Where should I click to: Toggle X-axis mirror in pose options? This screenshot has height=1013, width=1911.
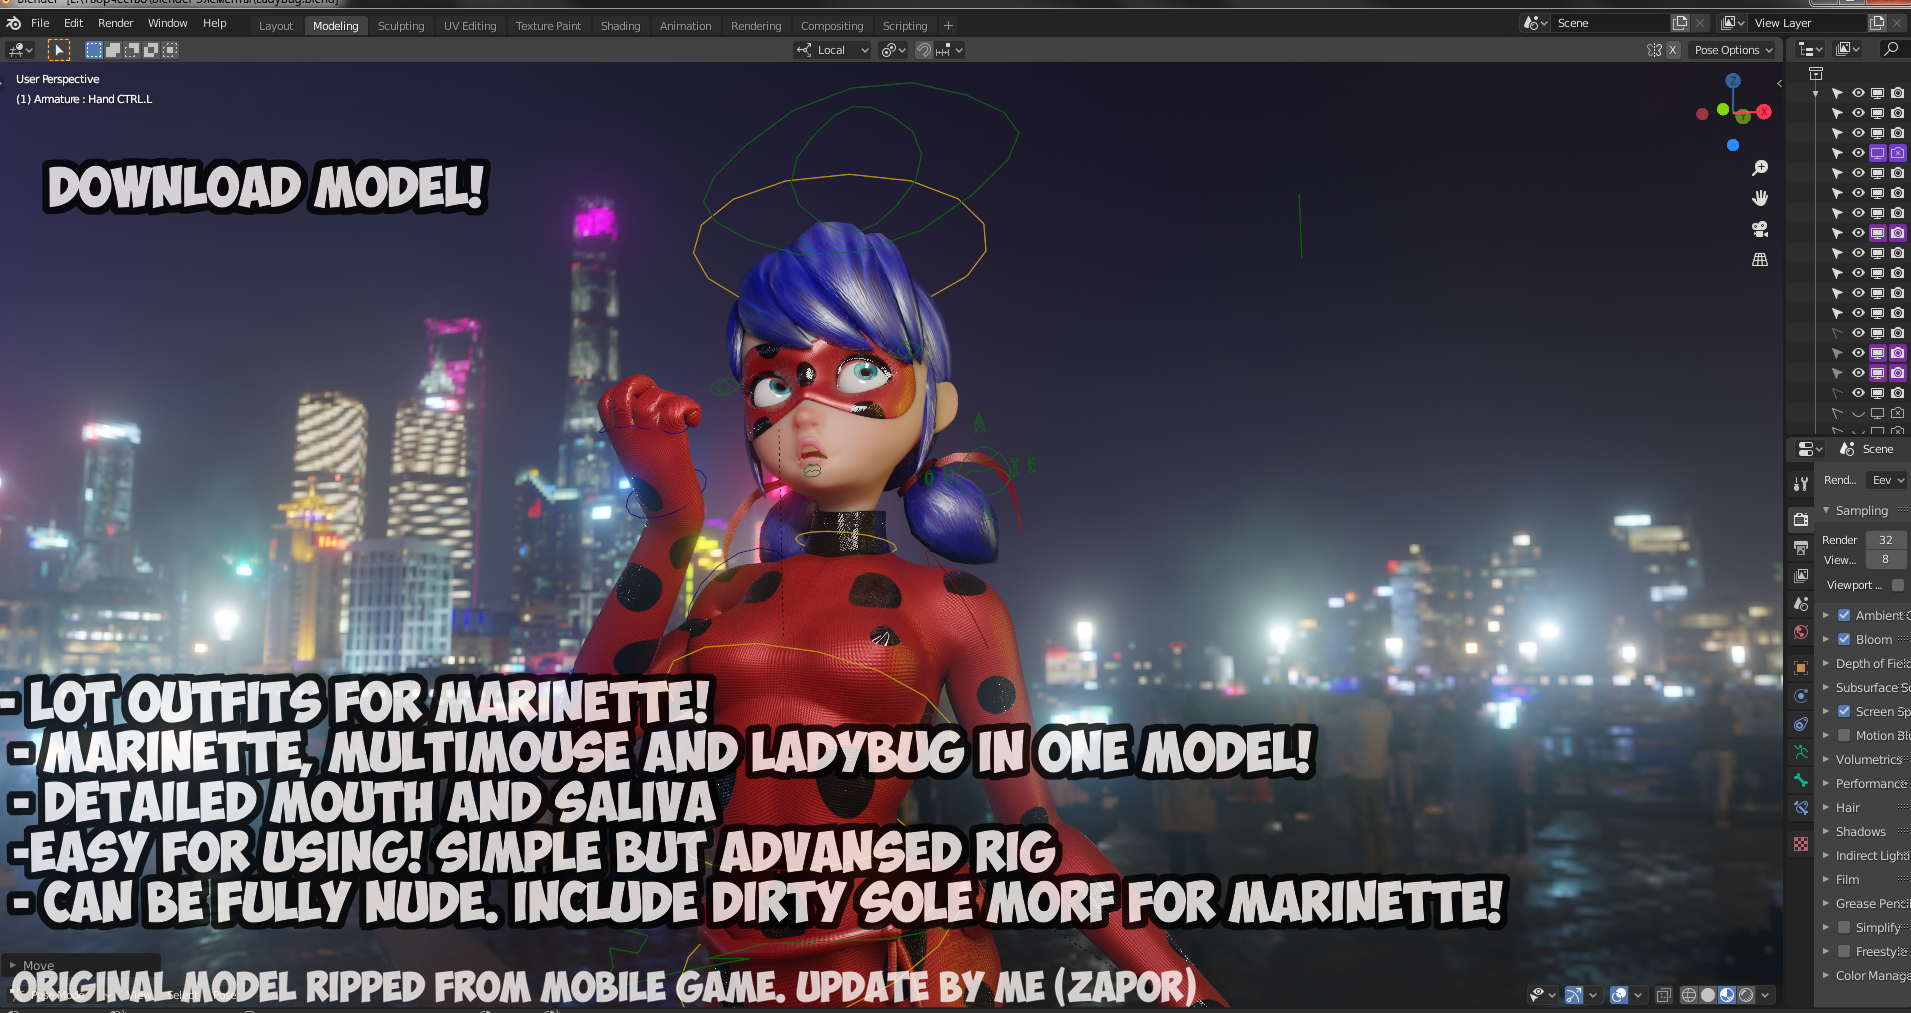tap(1672, 50)
